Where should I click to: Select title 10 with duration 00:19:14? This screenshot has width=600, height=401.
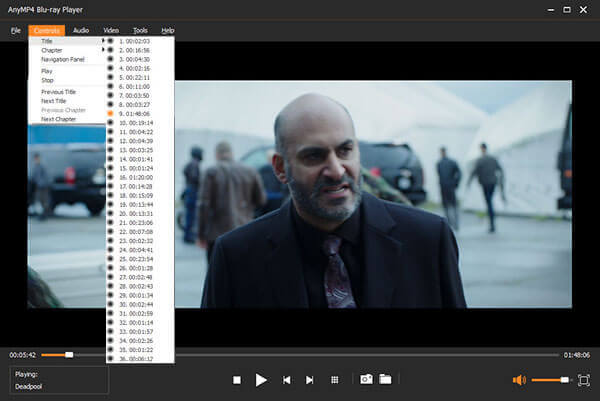click(137, 123)
